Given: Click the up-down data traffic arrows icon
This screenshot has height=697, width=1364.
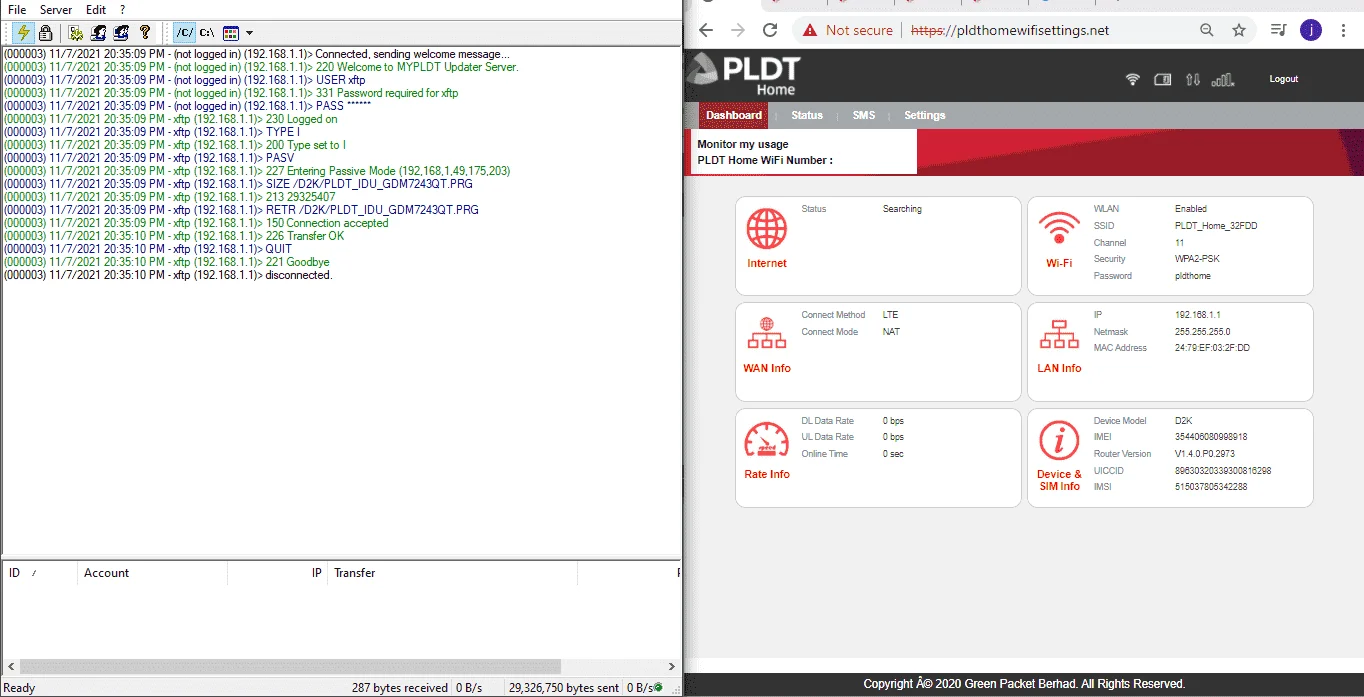Looking at the screenshot, I should (x=1192, y=79).
